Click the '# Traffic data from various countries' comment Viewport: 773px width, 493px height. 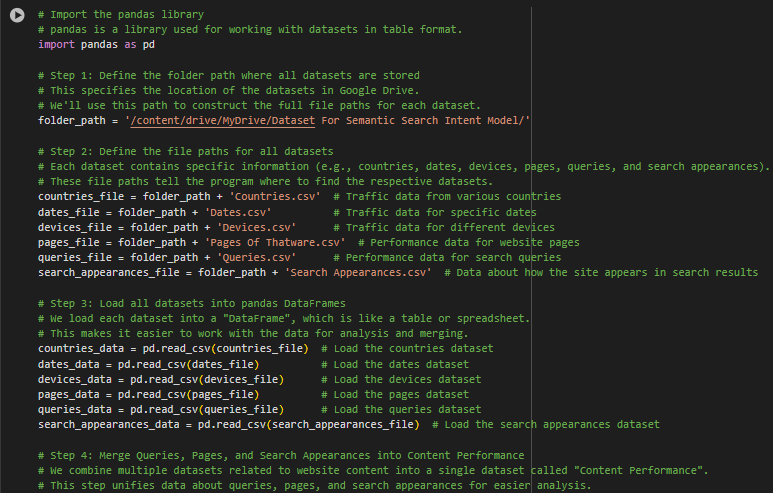[447, 196]
